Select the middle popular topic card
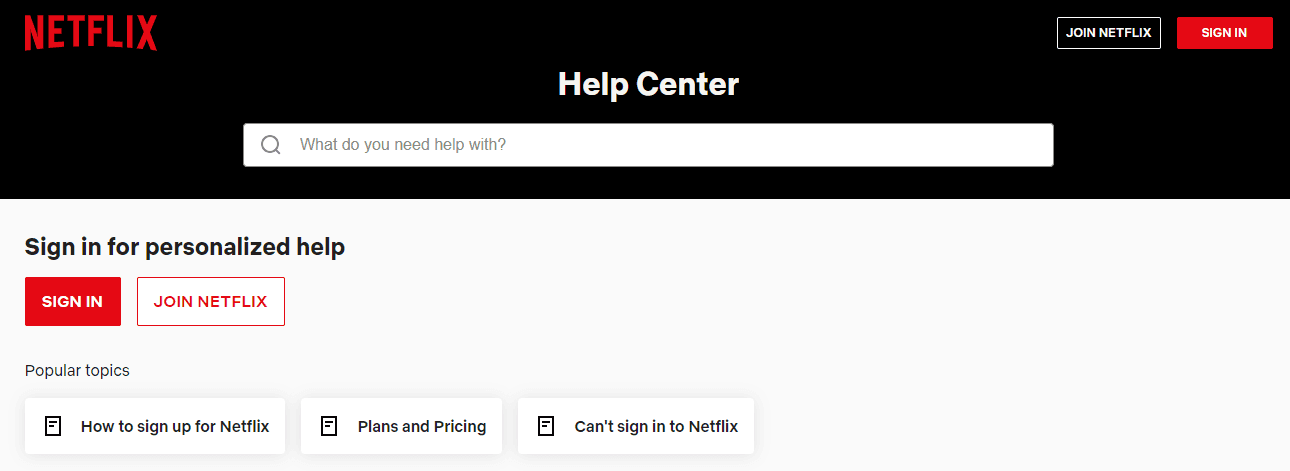The width and height of the screenshot is (1290, 471). (403, 426)
